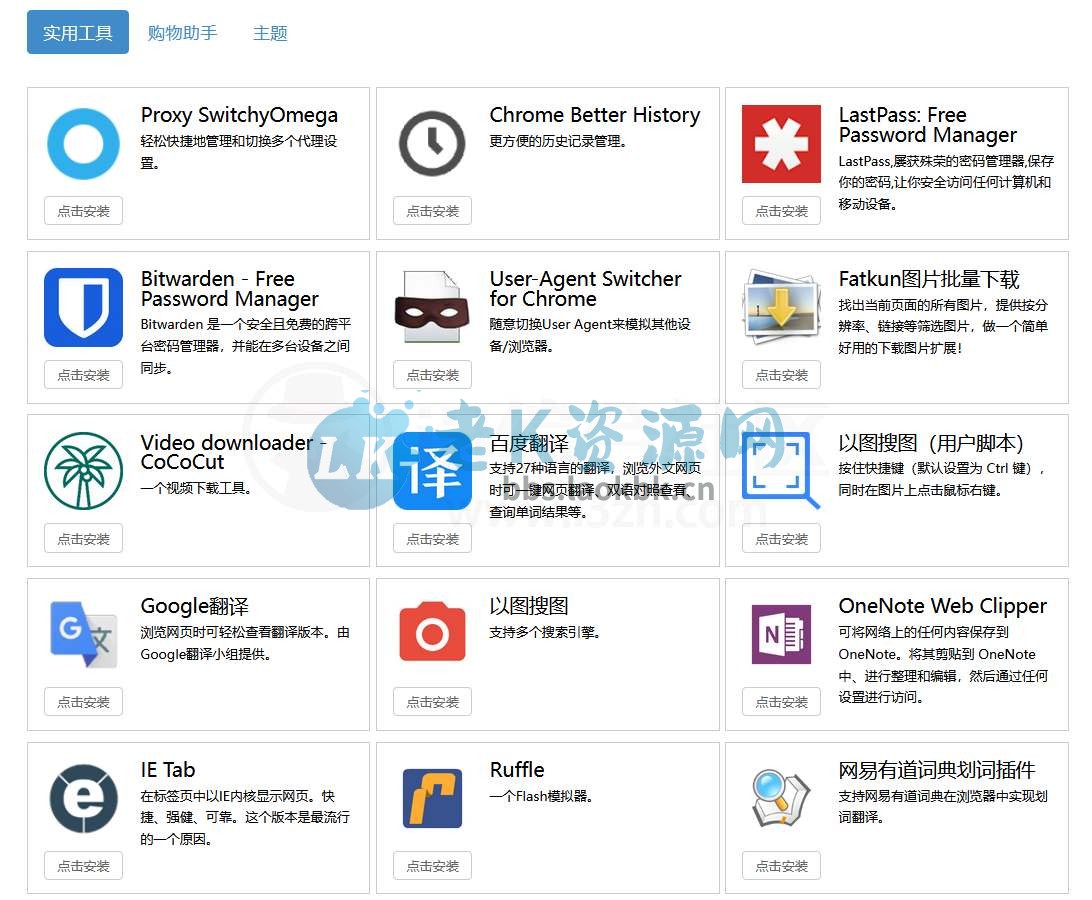Install Chrome Better History via 点击安装
The height and width of the screenshot is (900, 1092).
click(x=432, y=211)
